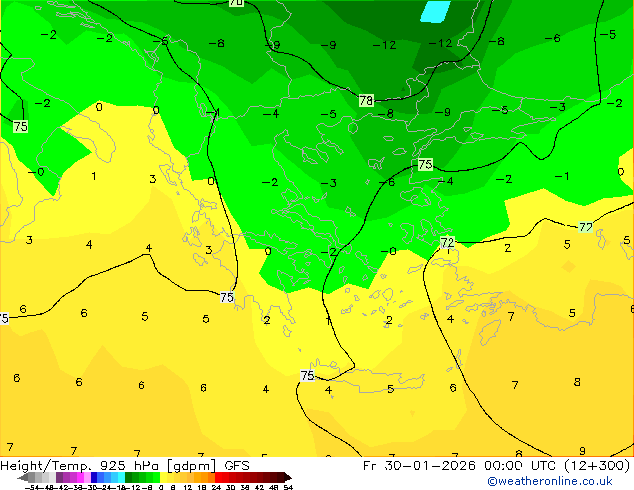Click the GFS model name in the title
This screenshot has height=490, width=634.
point(237,466)
